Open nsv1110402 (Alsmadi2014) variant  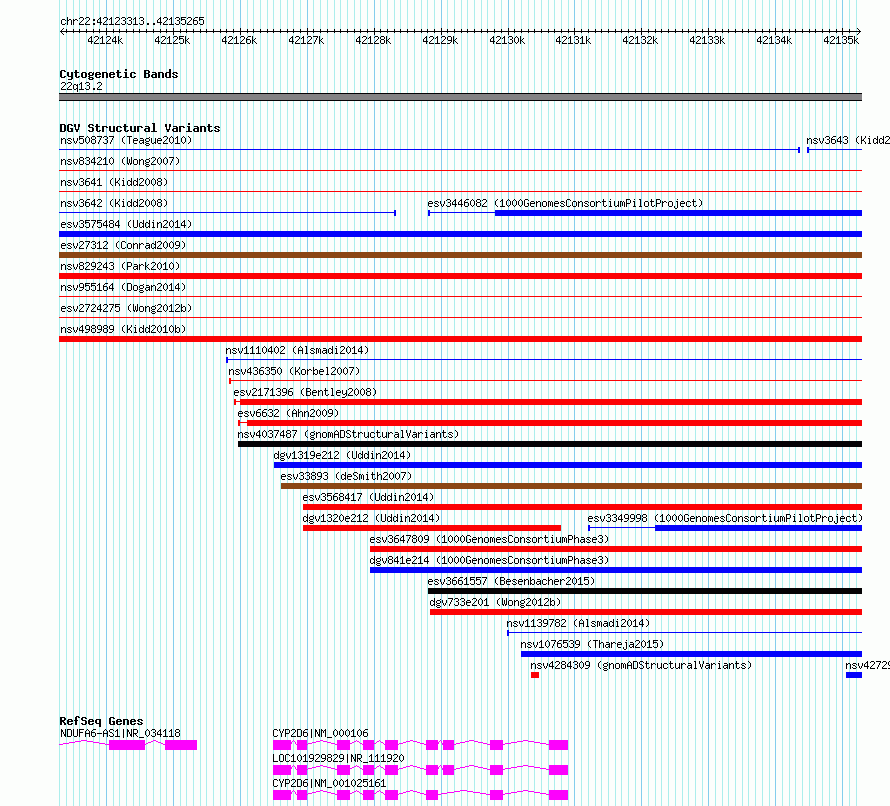click(297, 350)
